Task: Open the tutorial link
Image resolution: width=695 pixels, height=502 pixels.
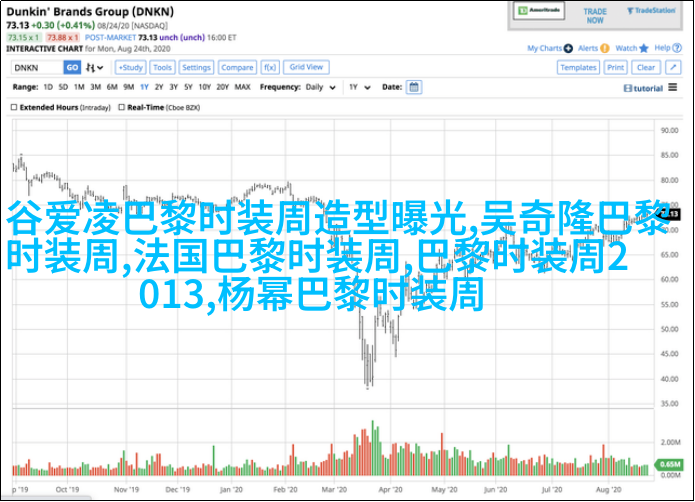Action: (643, 88)
